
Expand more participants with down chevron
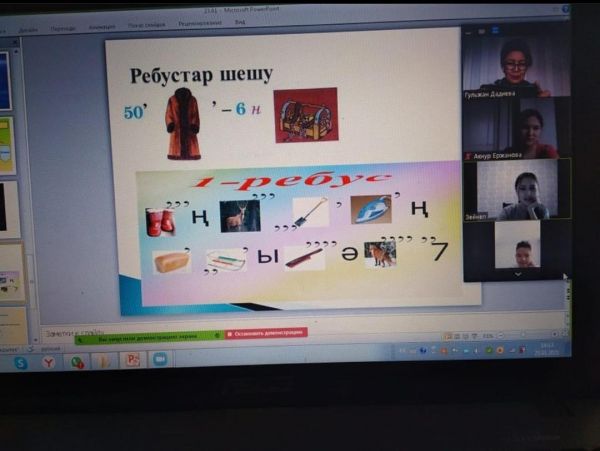tap(517, 273)
